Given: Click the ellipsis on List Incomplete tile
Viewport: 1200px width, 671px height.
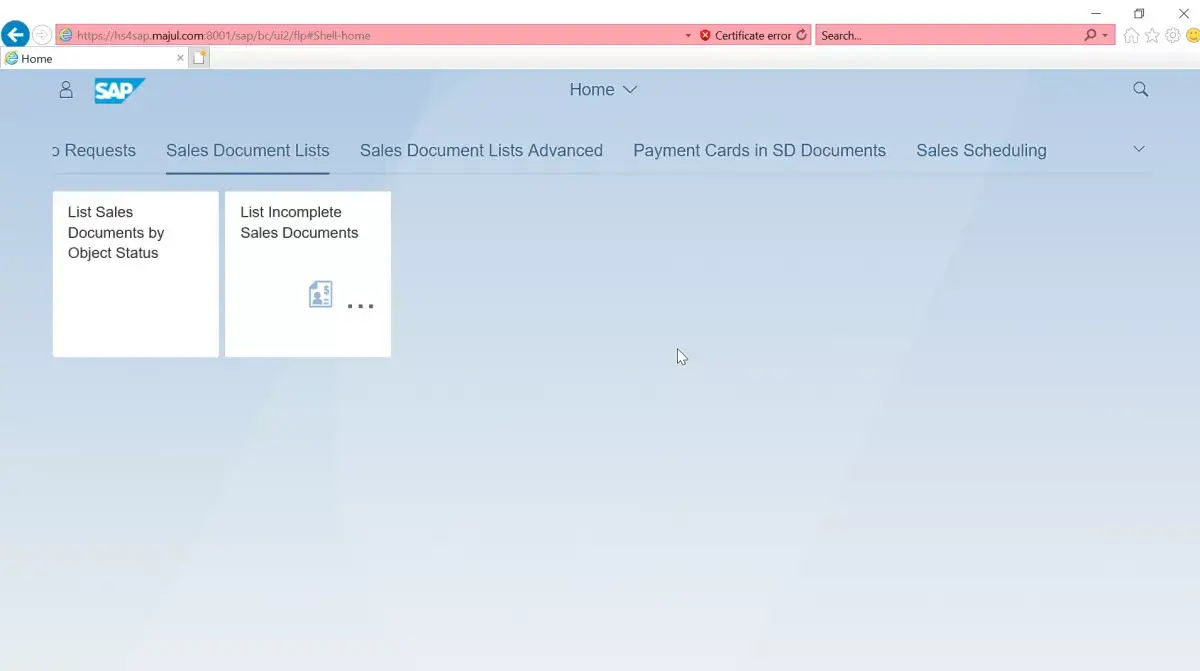Looking at the screenshot, I should click(360, 306).
